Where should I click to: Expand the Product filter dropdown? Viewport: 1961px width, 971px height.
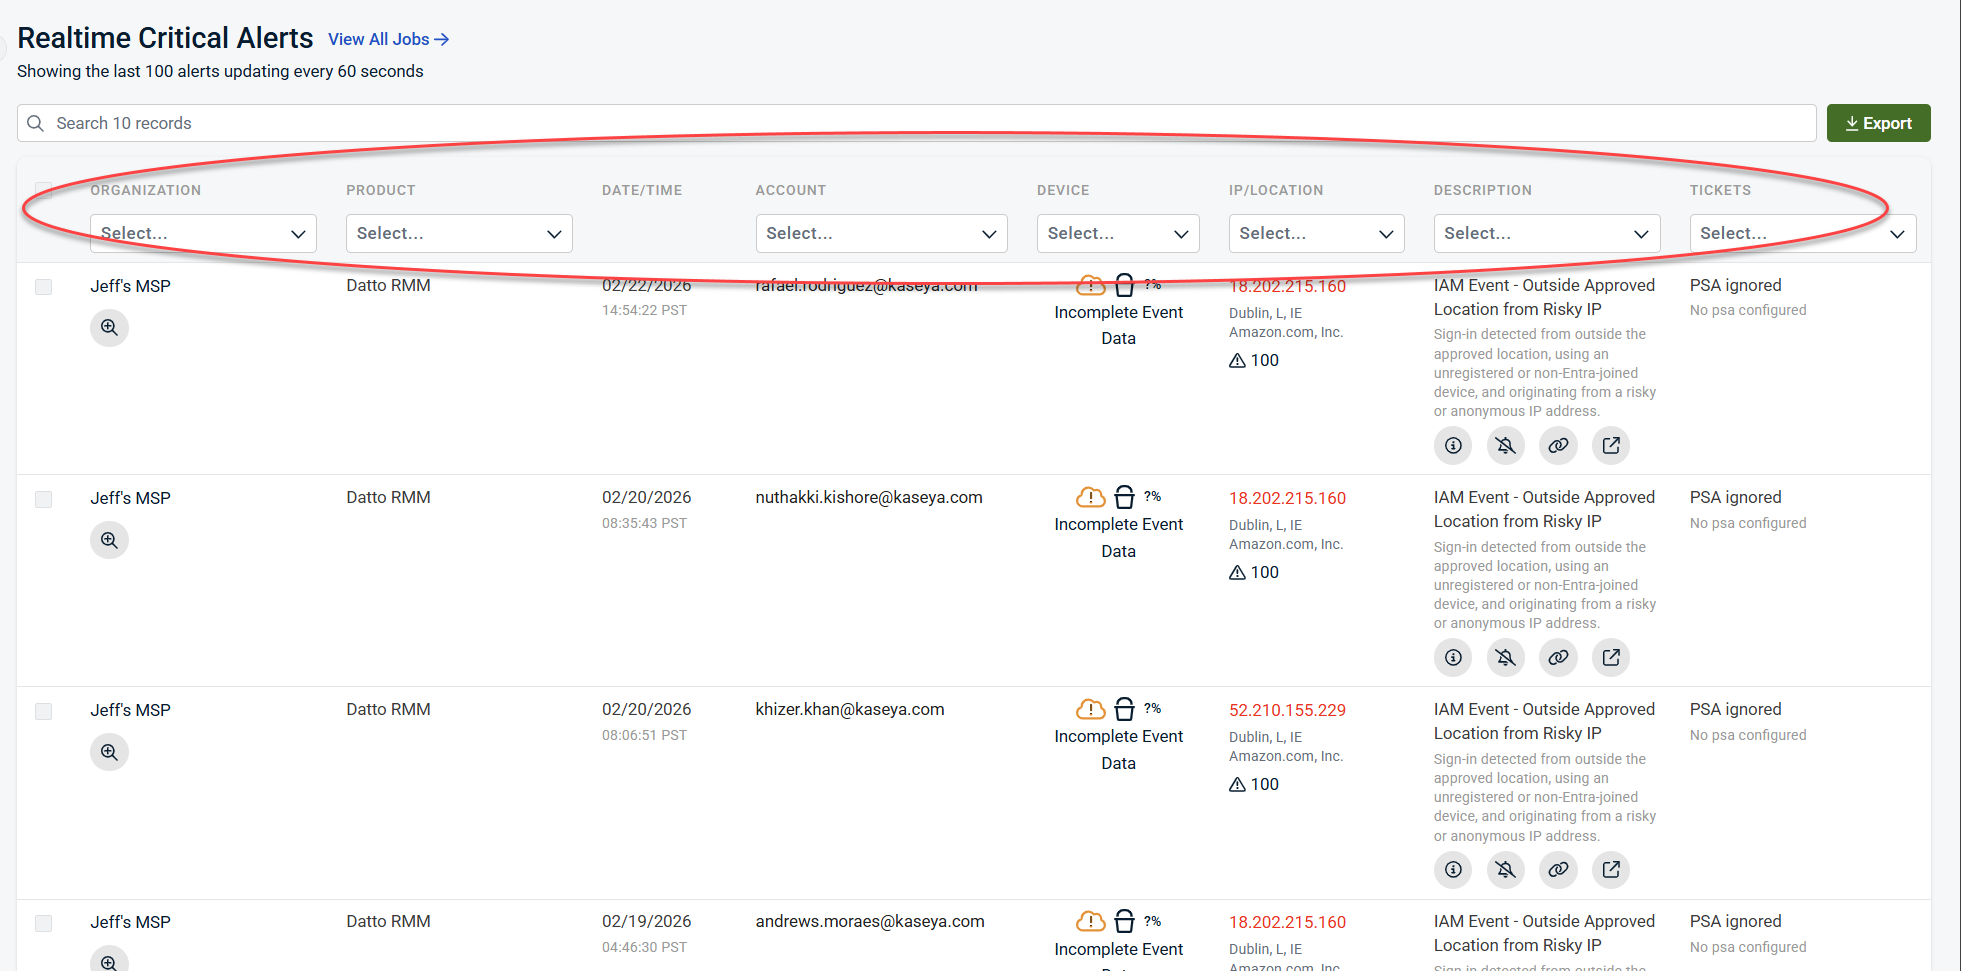[x=459, y=234]
